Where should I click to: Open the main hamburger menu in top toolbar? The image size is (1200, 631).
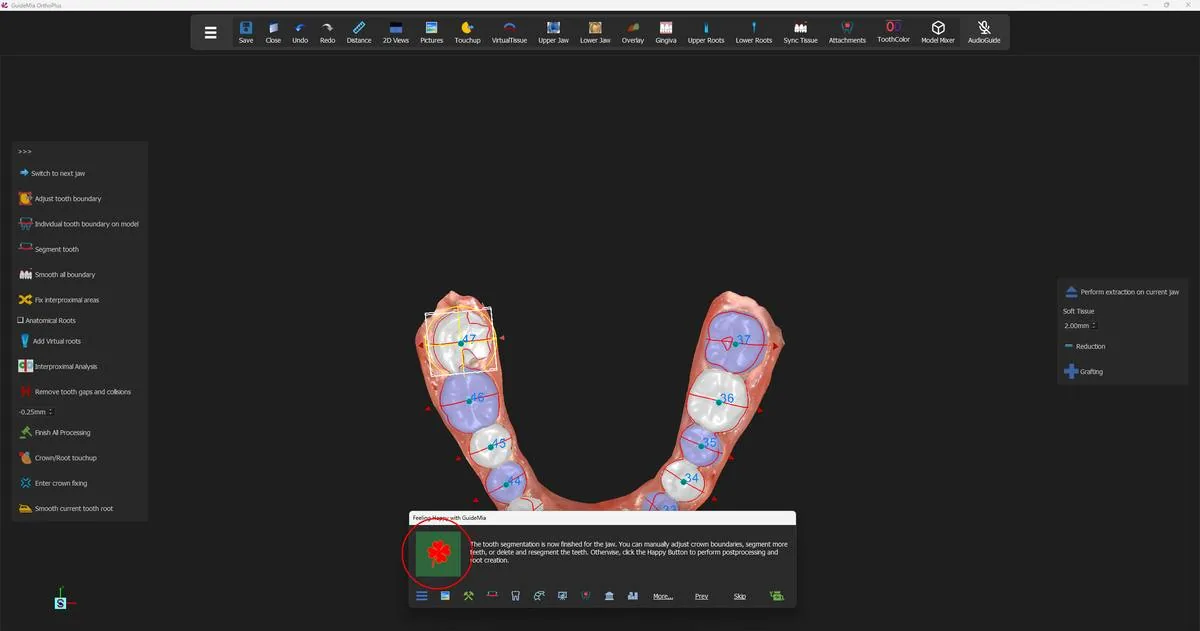[x=210, y=32]
